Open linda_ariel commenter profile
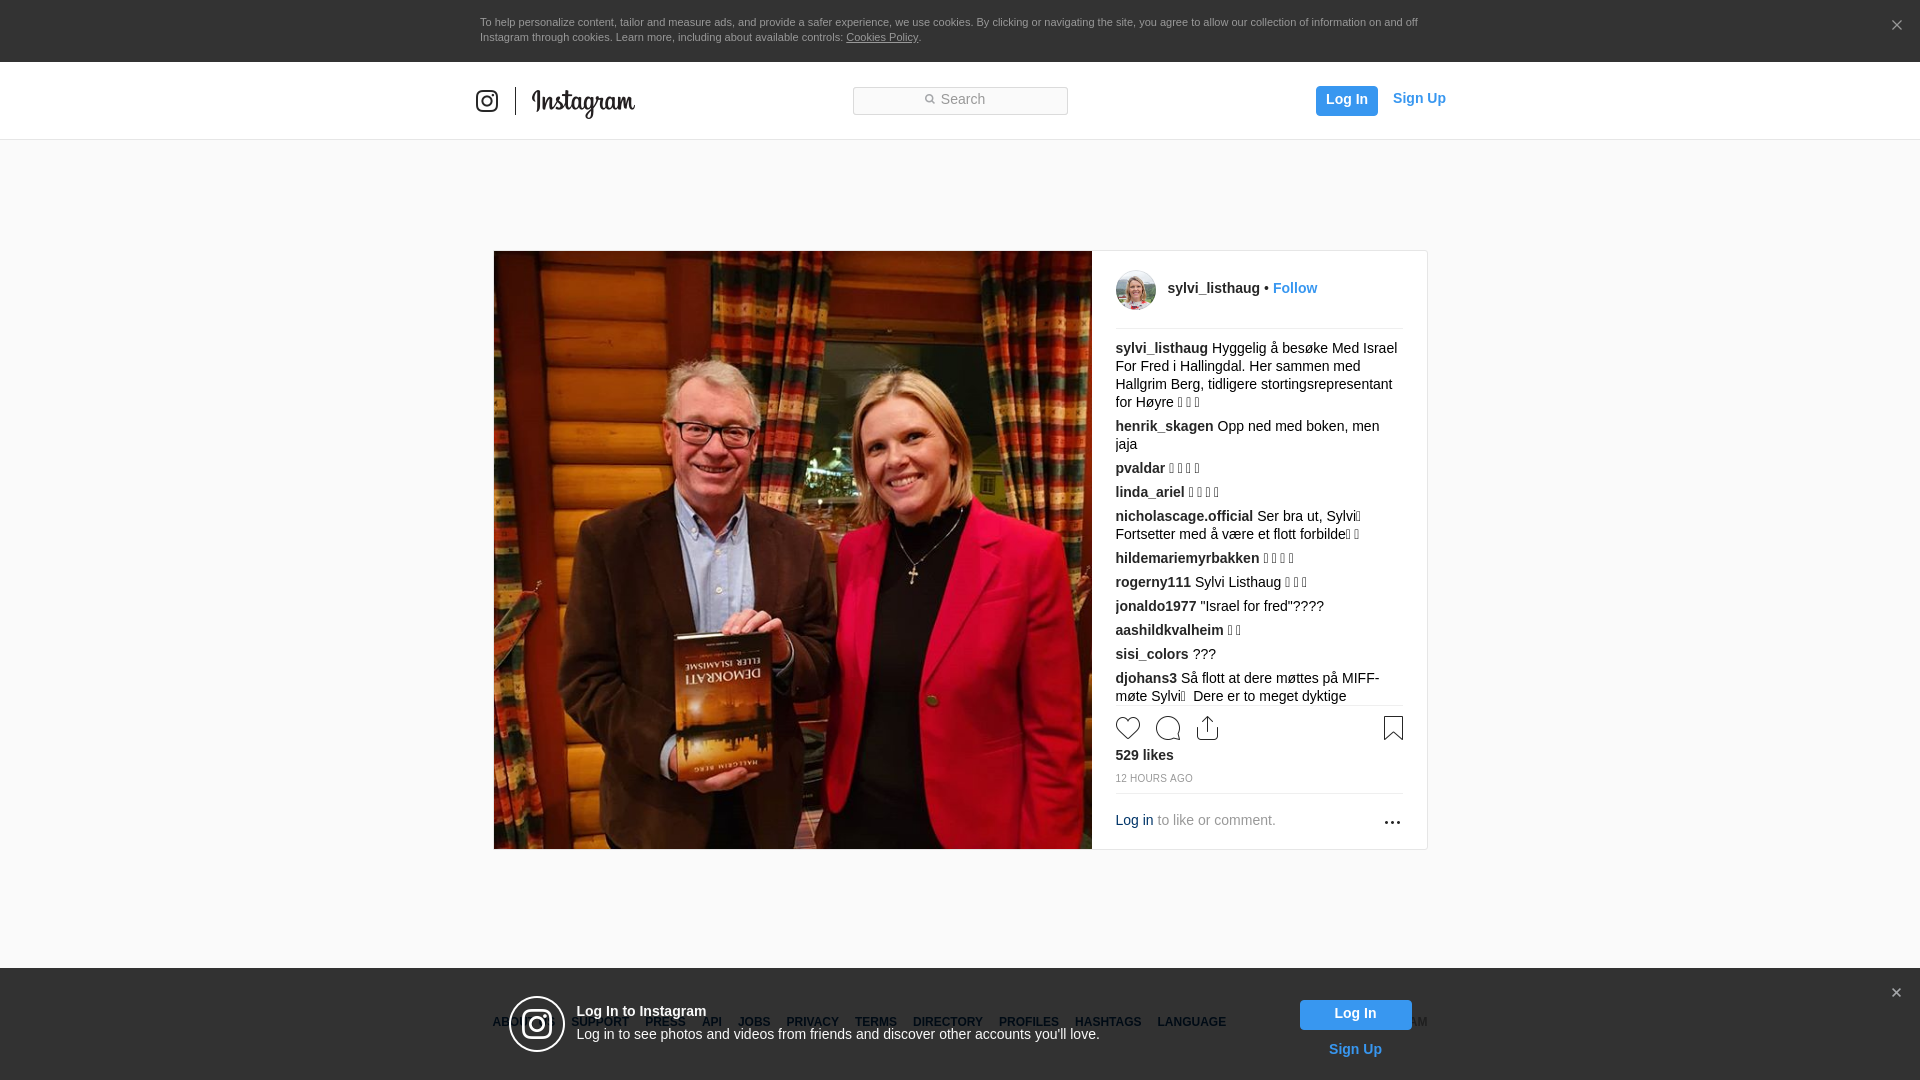The width and height of the screenshot is (1920, 1080). [x=1149, y=492]
